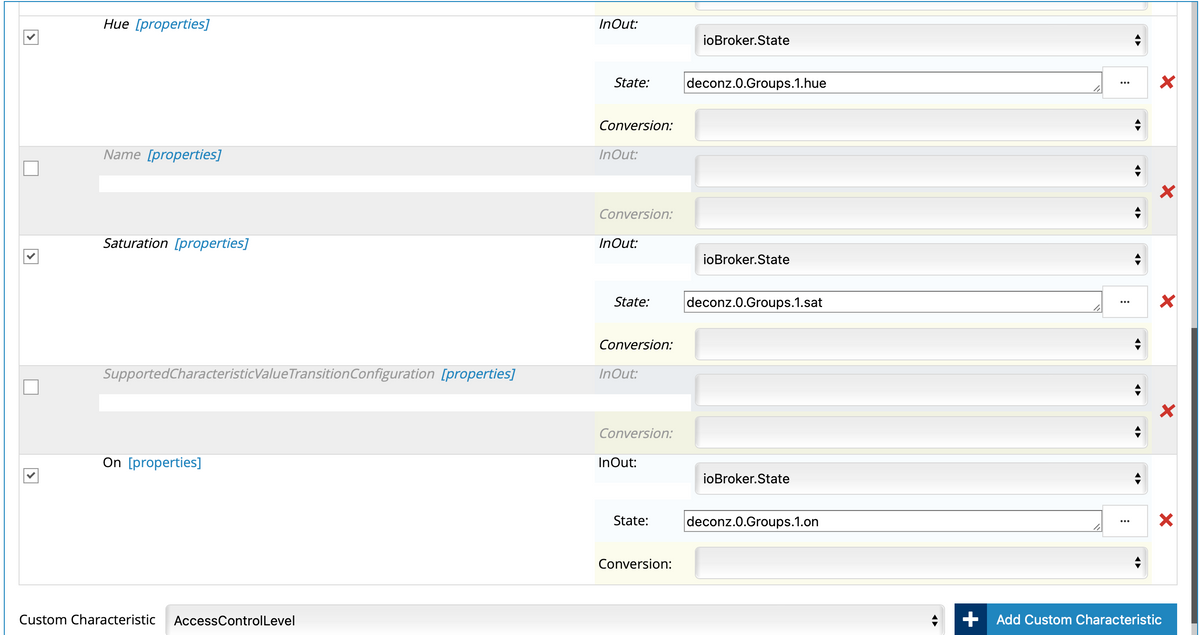Remove SupportedCharacteristicValueTransitionConfiguration with red X
Viewport: 1200px width, 635px height.
(1166, 411)
